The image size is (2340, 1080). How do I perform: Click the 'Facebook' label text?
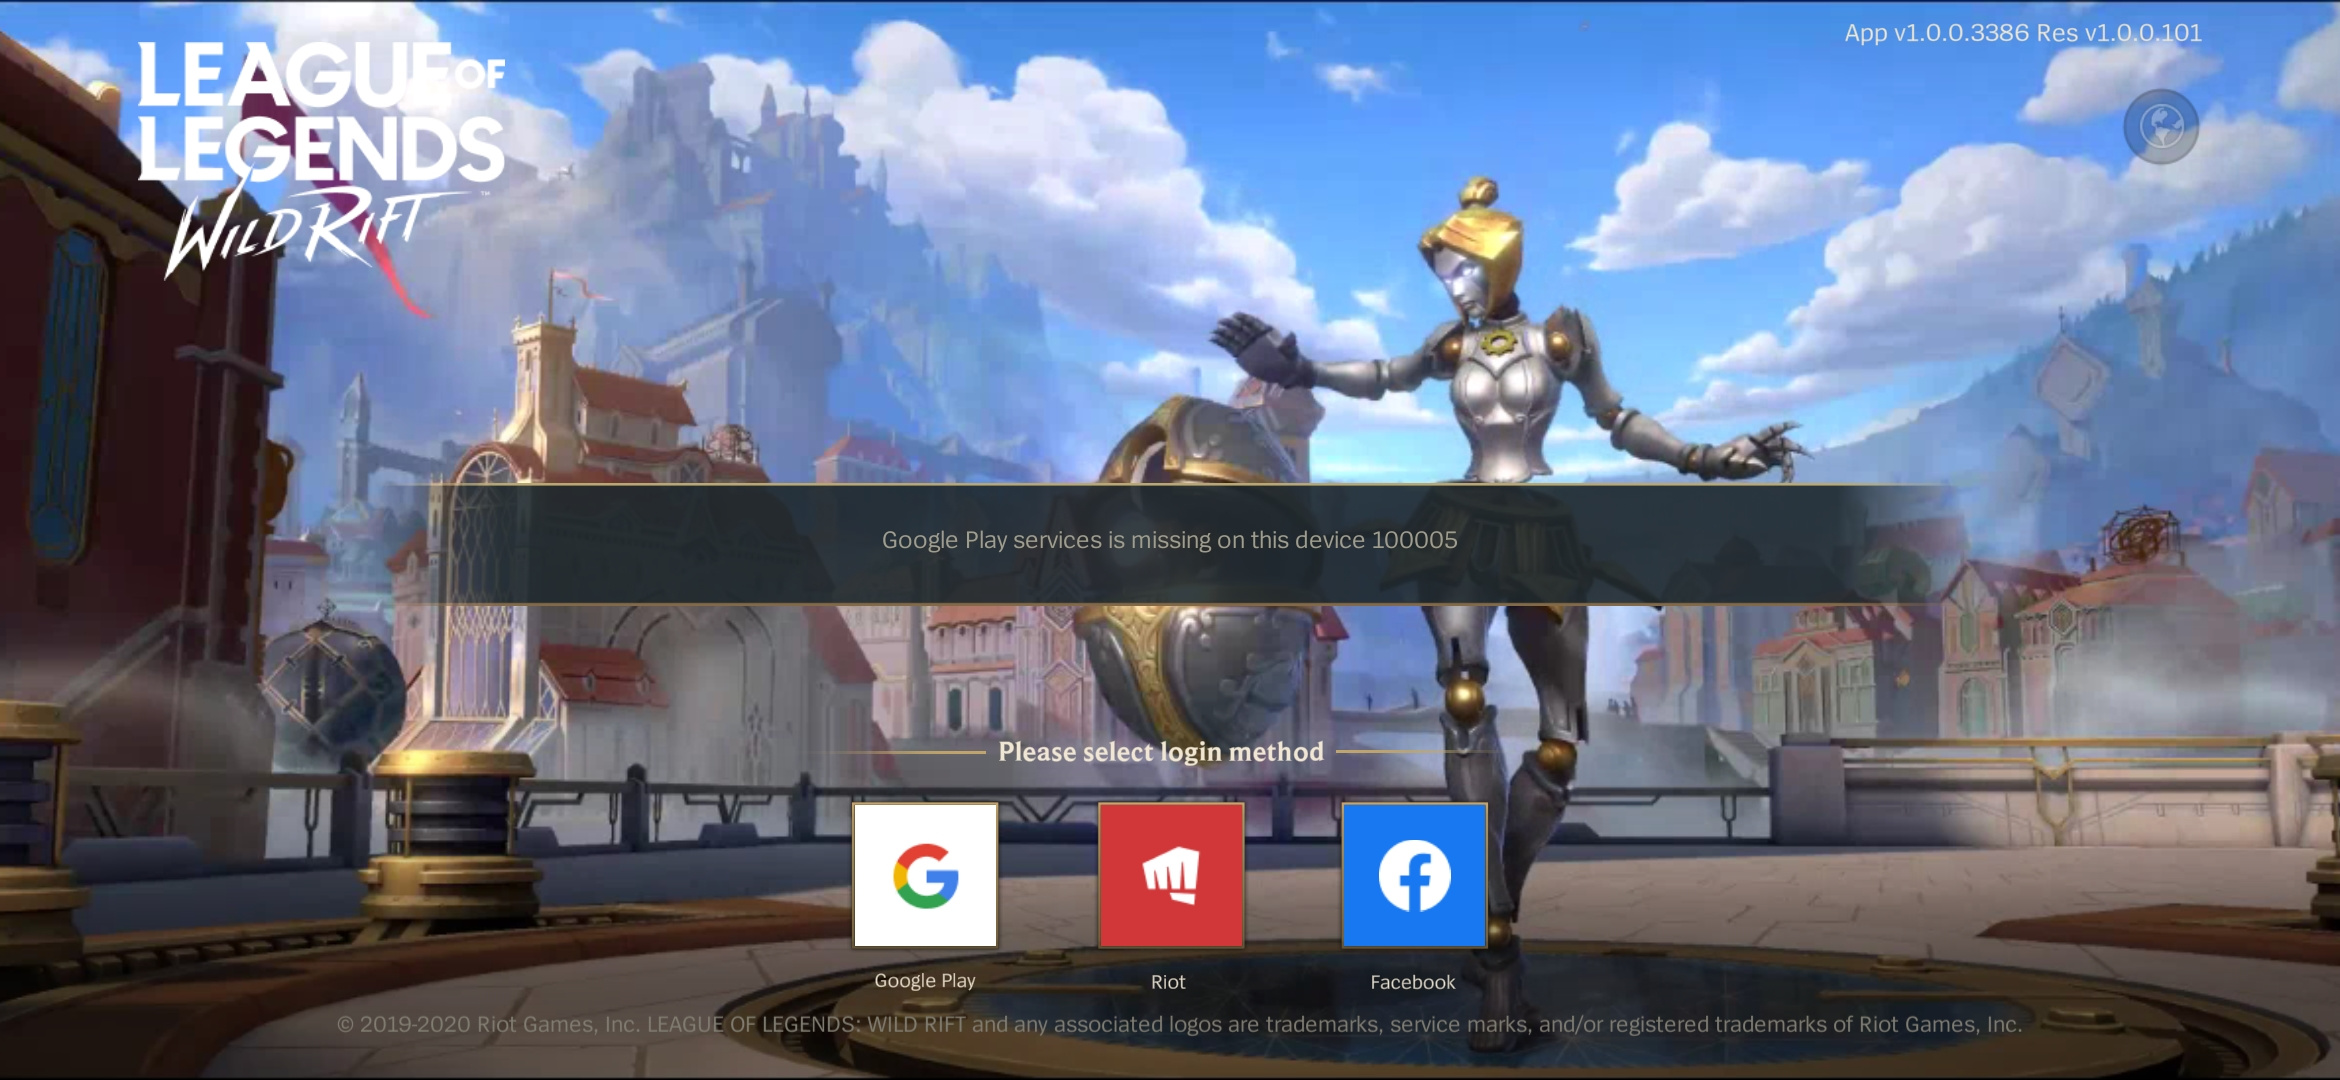click(x=1413, y=982)
